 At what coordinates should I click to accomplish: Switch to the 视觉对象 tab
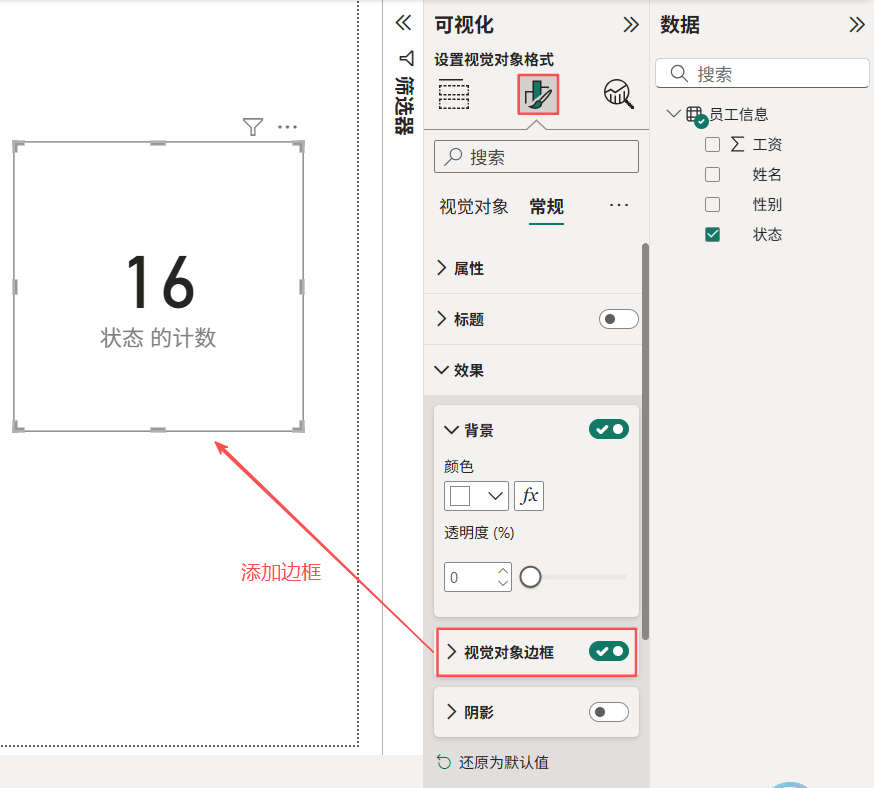pyautogui.click(x=473, y=207)
